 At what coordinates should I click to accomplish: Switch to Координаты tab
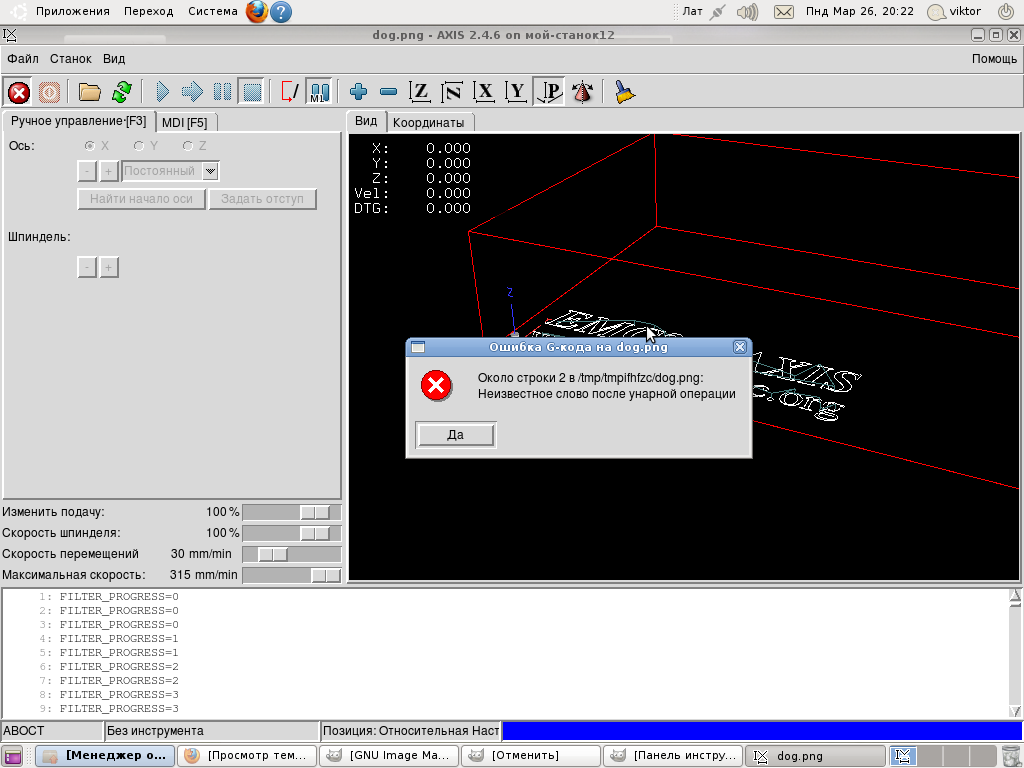click(x=428, y=123)
